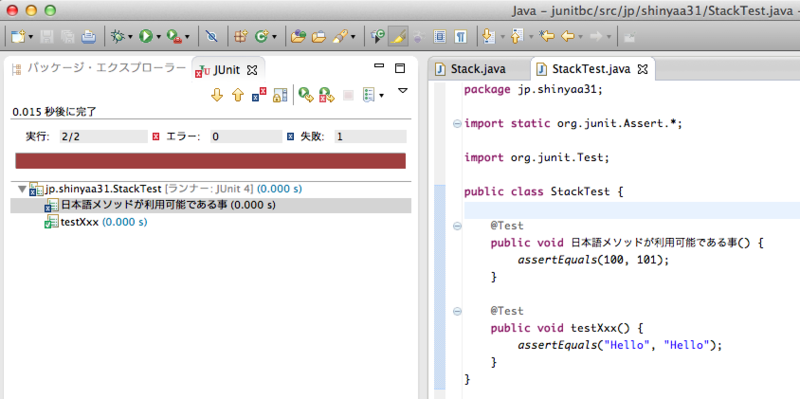Close the JUnit view tab
The image size is (800, 399).
coord(252,70)
